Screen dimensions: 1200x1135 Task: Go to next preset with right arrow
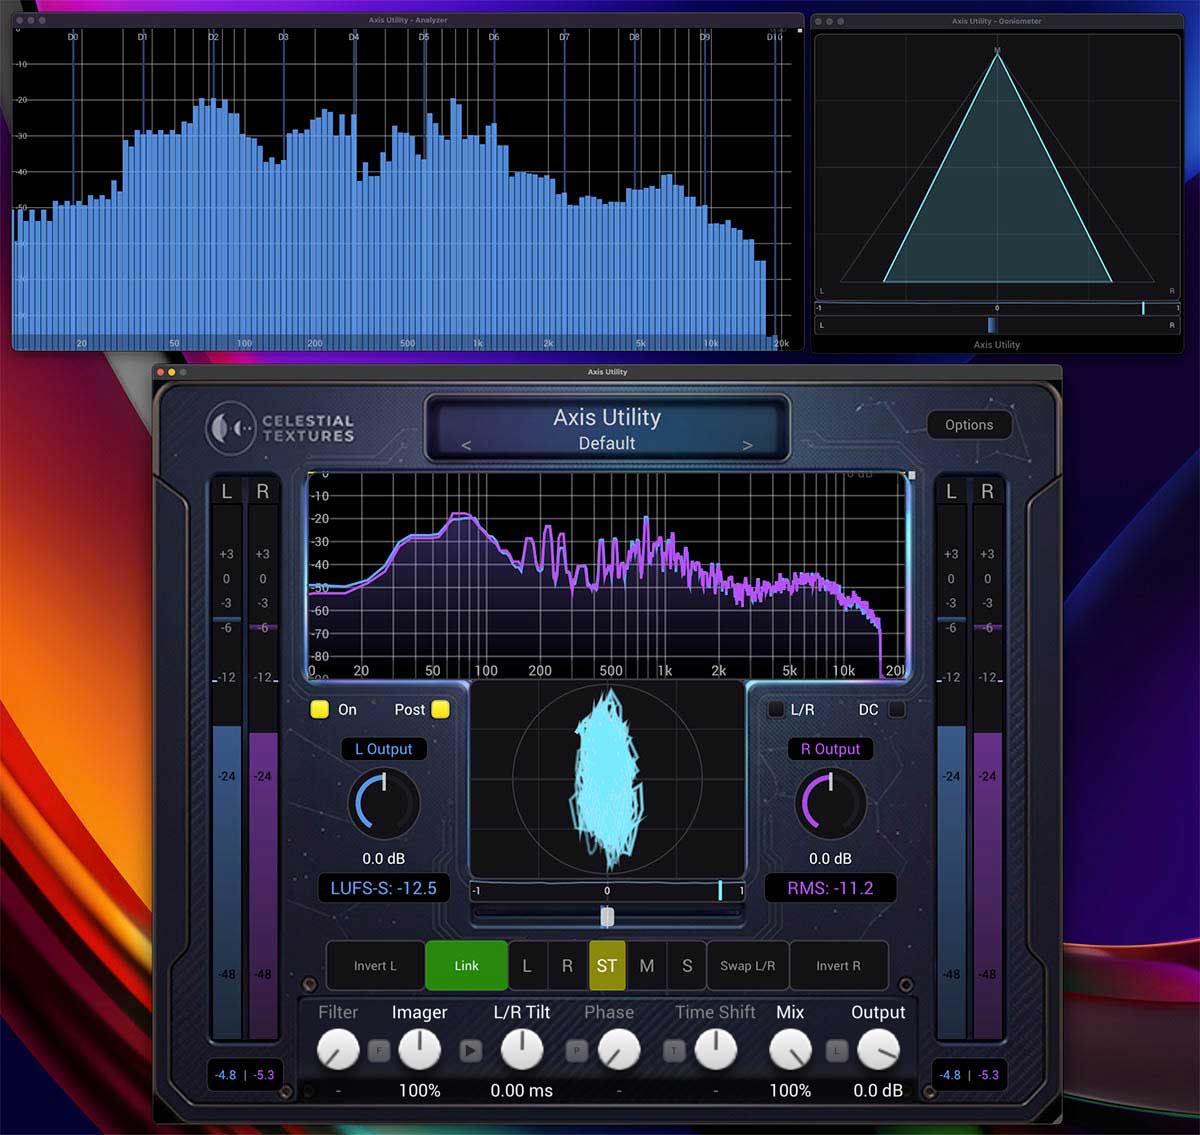click(747, 445)
